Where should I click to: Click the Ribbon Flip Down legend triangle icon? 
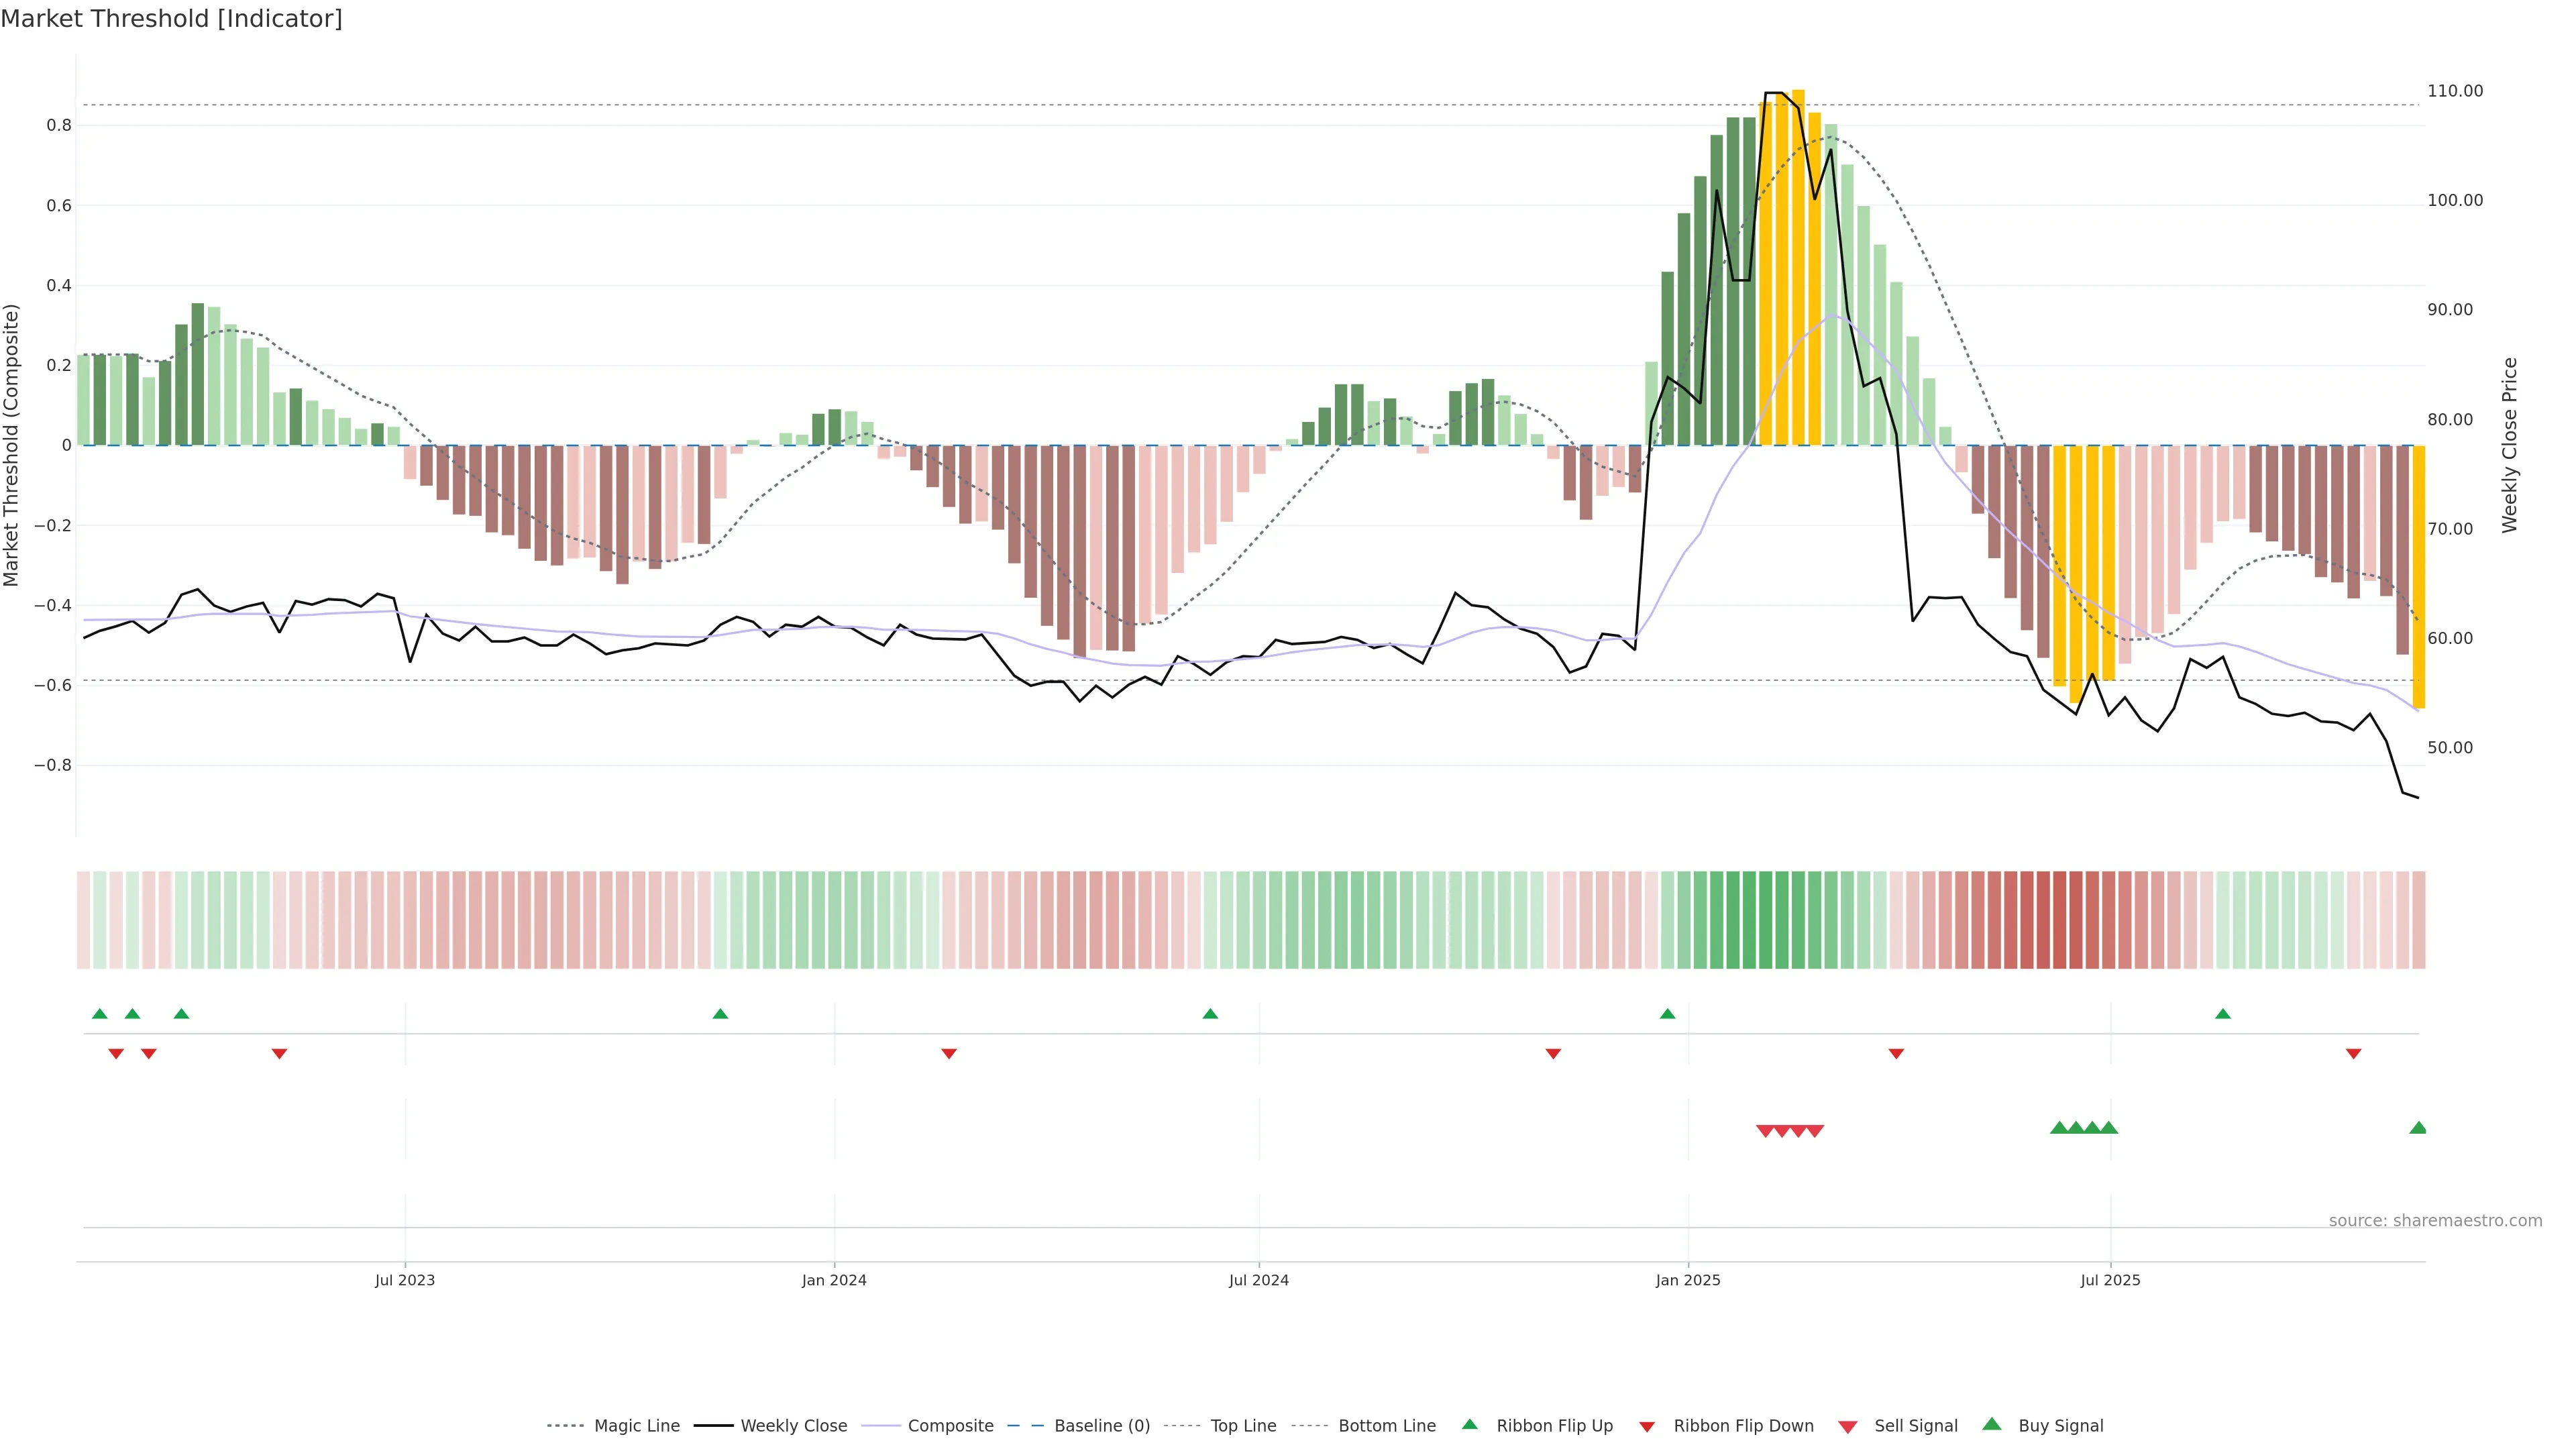1647,1426
